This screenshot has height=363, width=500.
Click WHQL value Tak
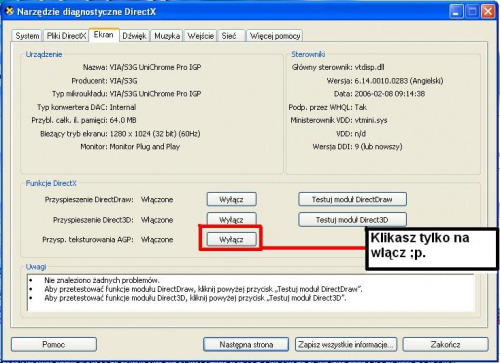pyautogui.click(x=360, y=107)
